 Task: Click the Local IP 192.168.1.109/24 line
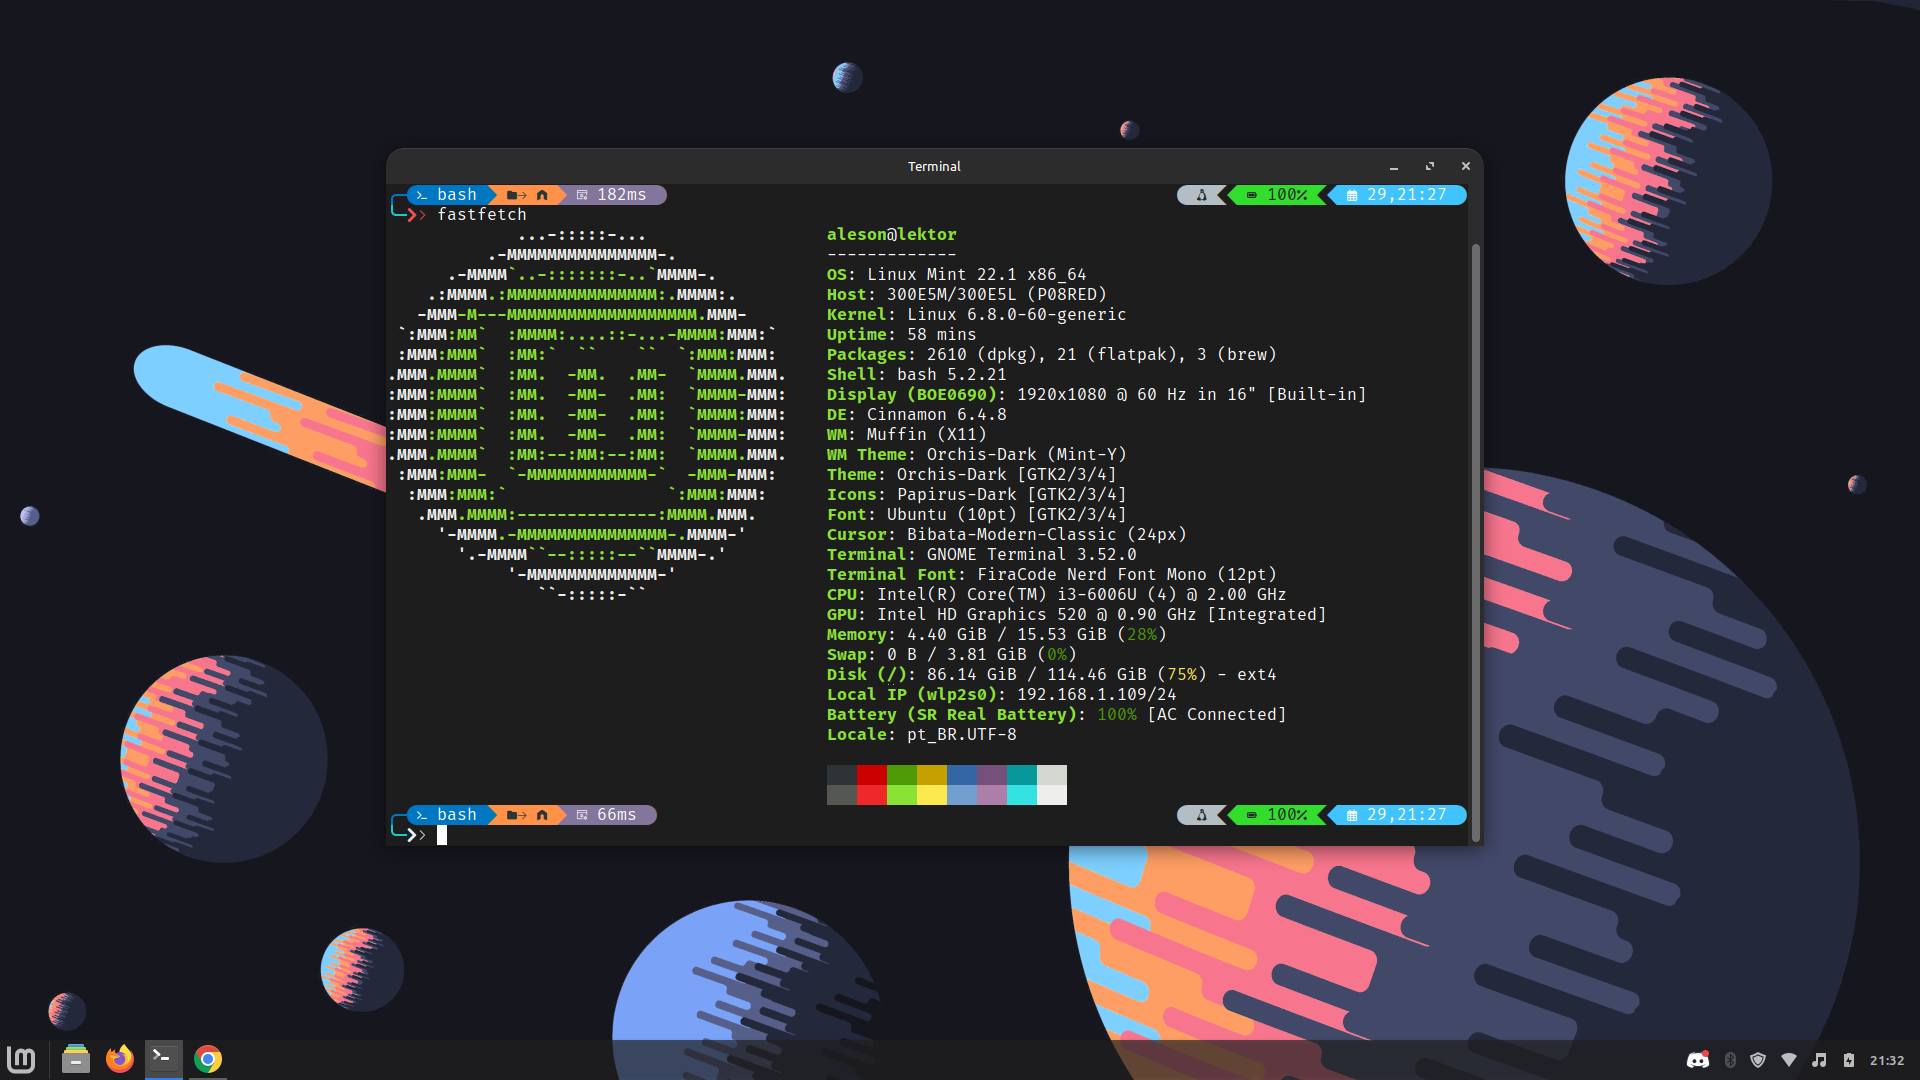[x=1002, y=695]
